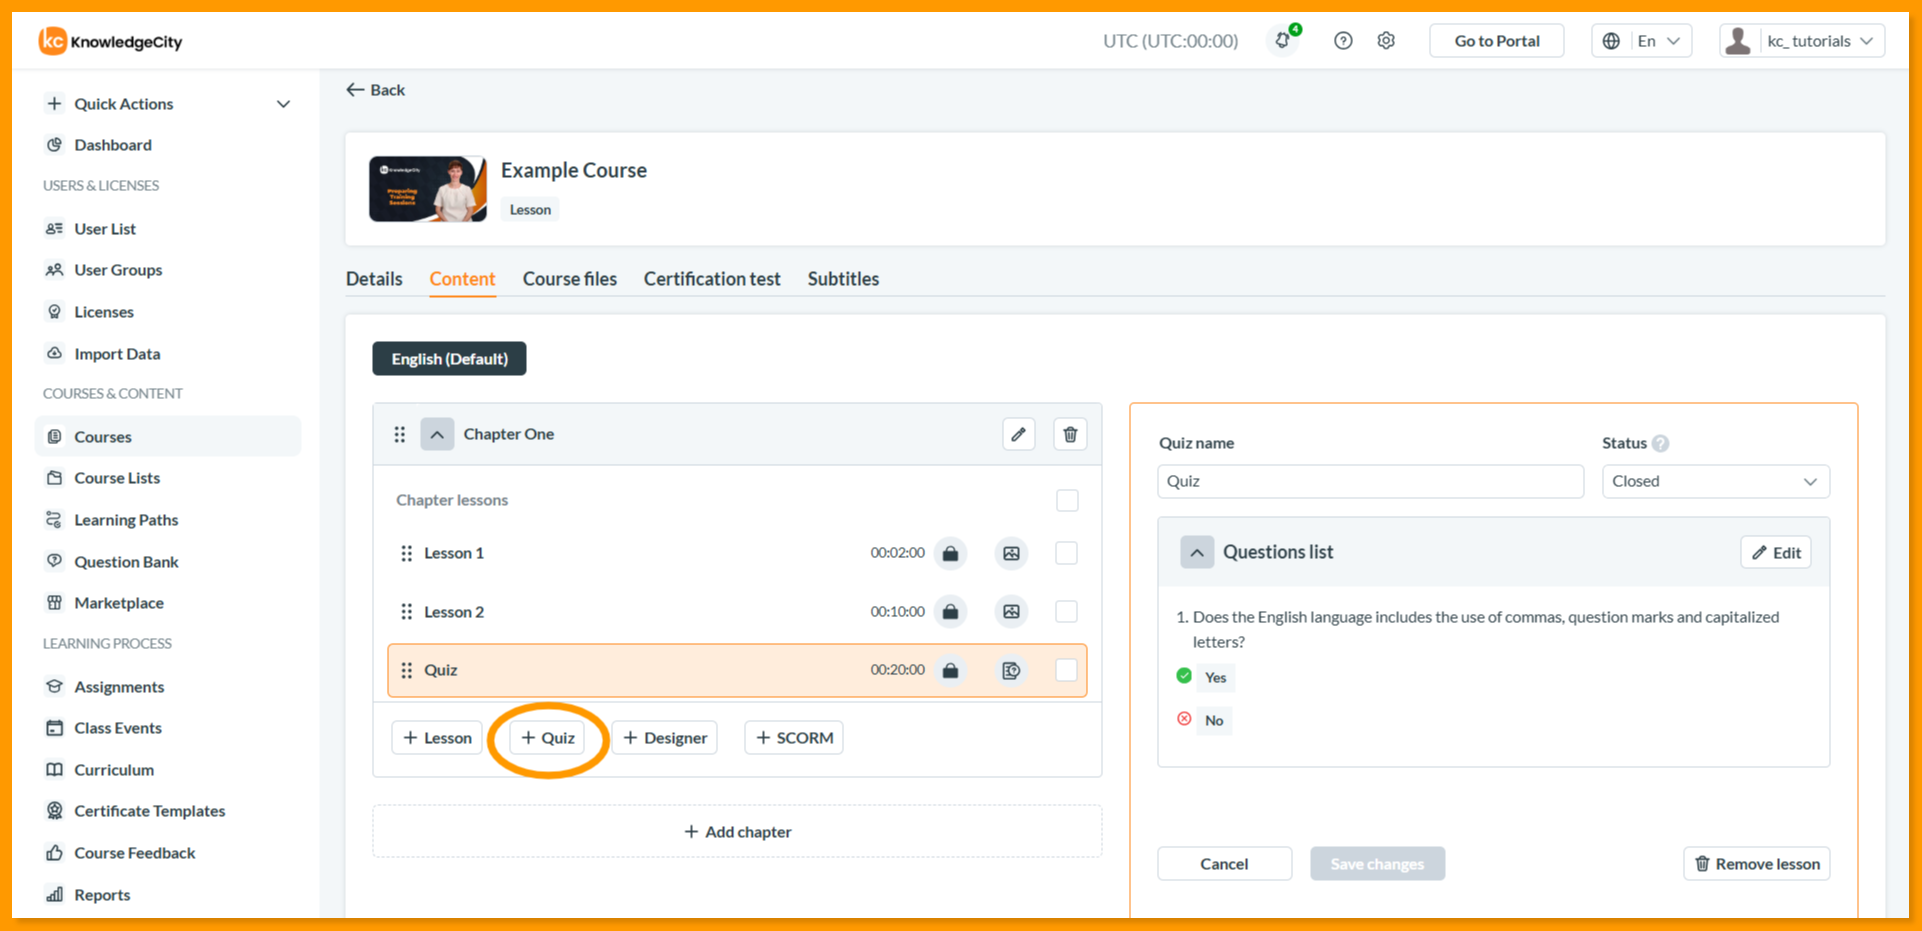Click the + SCORM button
Screen dimensions: 1922x931
click(x=794, y=738)
